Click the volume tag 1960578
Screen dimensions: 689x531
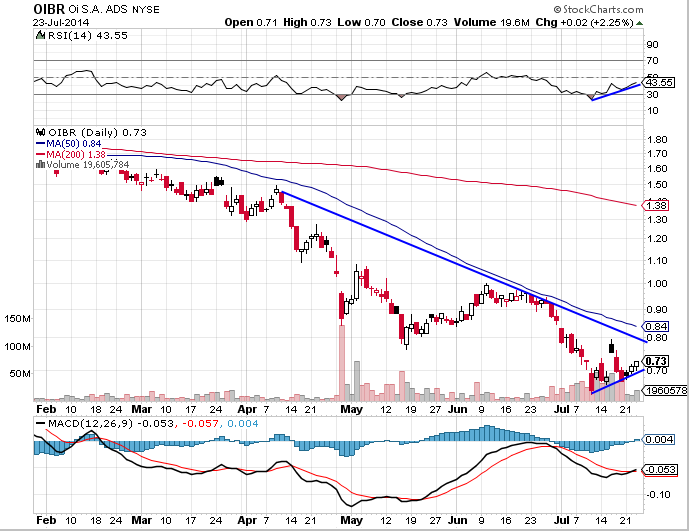point(666,390)
